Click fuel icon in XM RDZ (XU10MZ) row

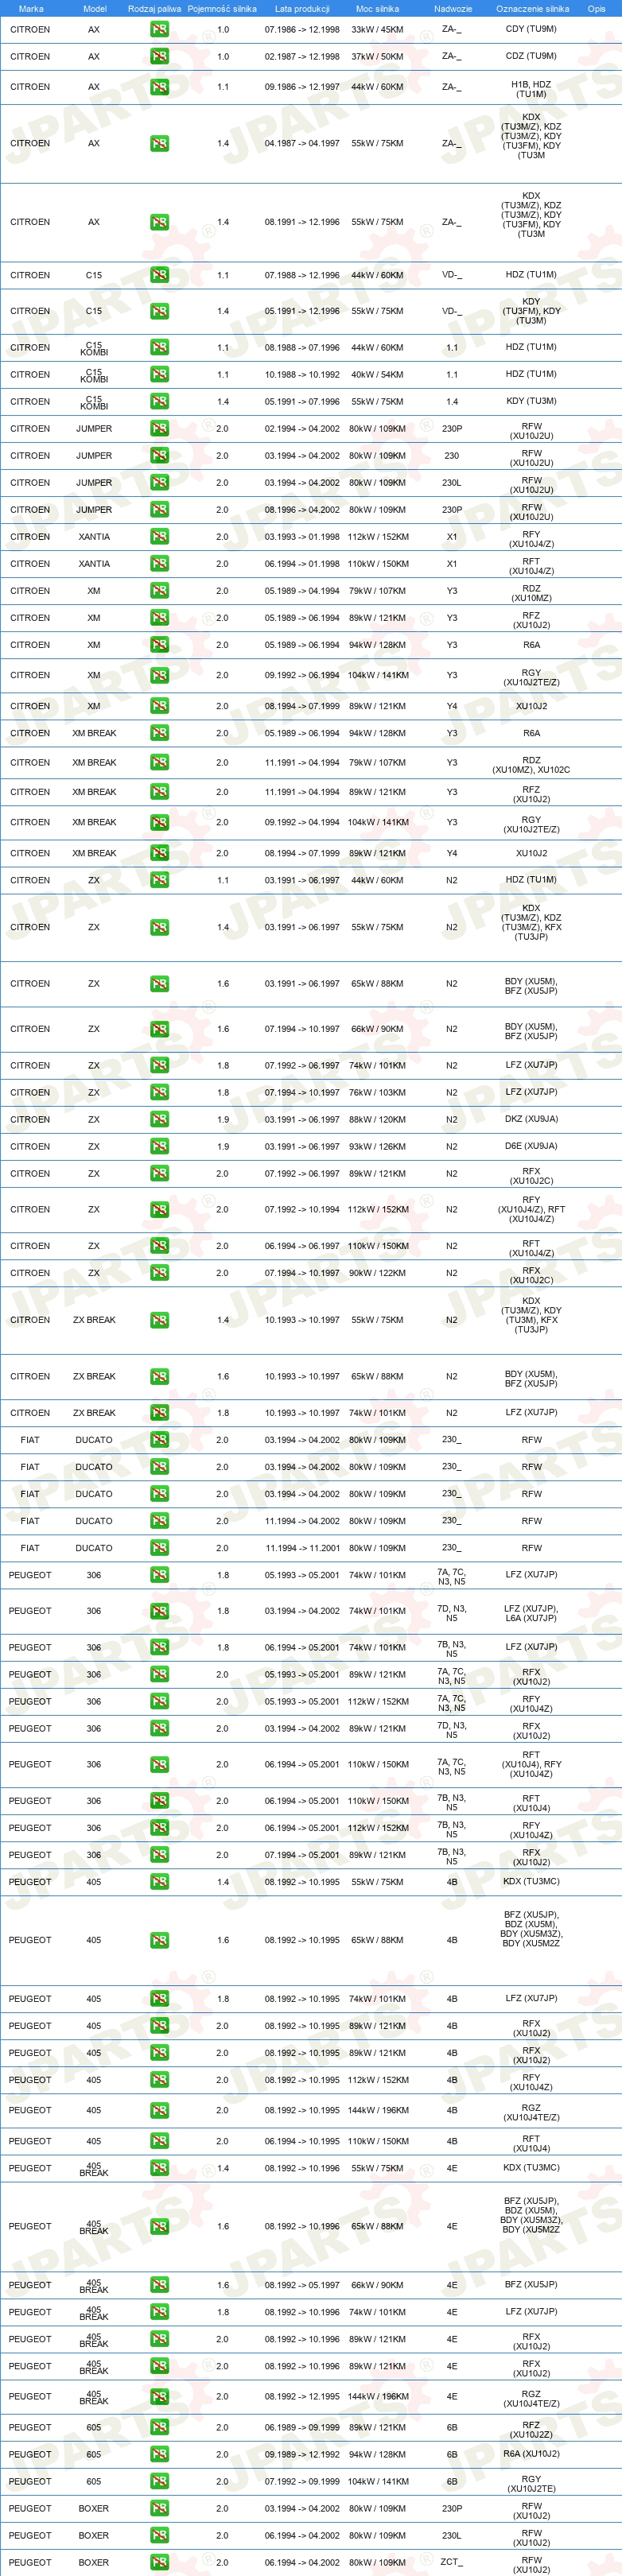pos(159,591)
